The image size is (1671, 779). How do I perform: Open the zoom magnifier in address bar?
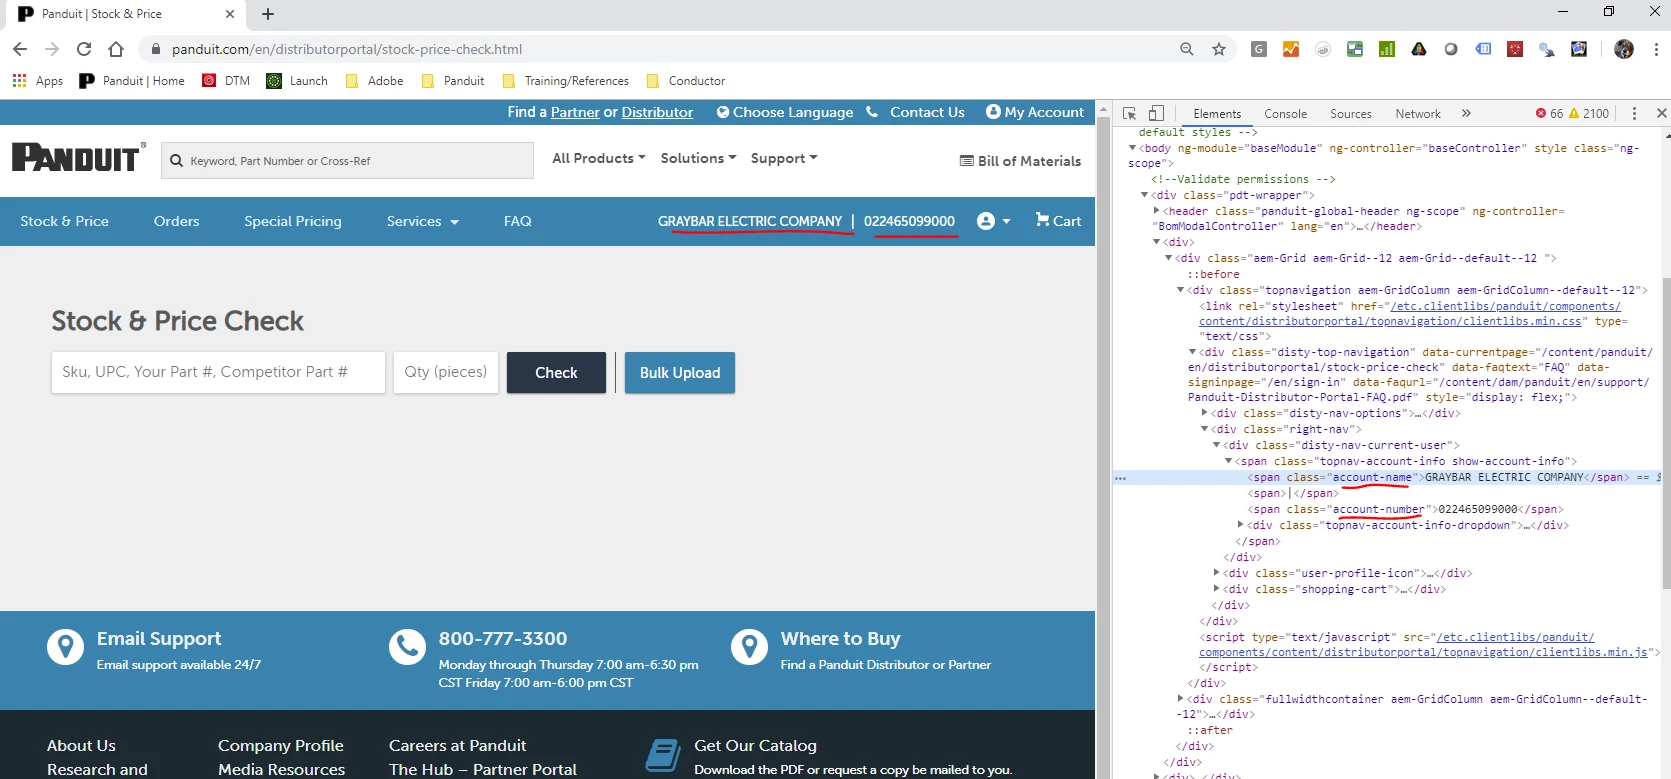pyautogui.click(x=1187, y=49)
